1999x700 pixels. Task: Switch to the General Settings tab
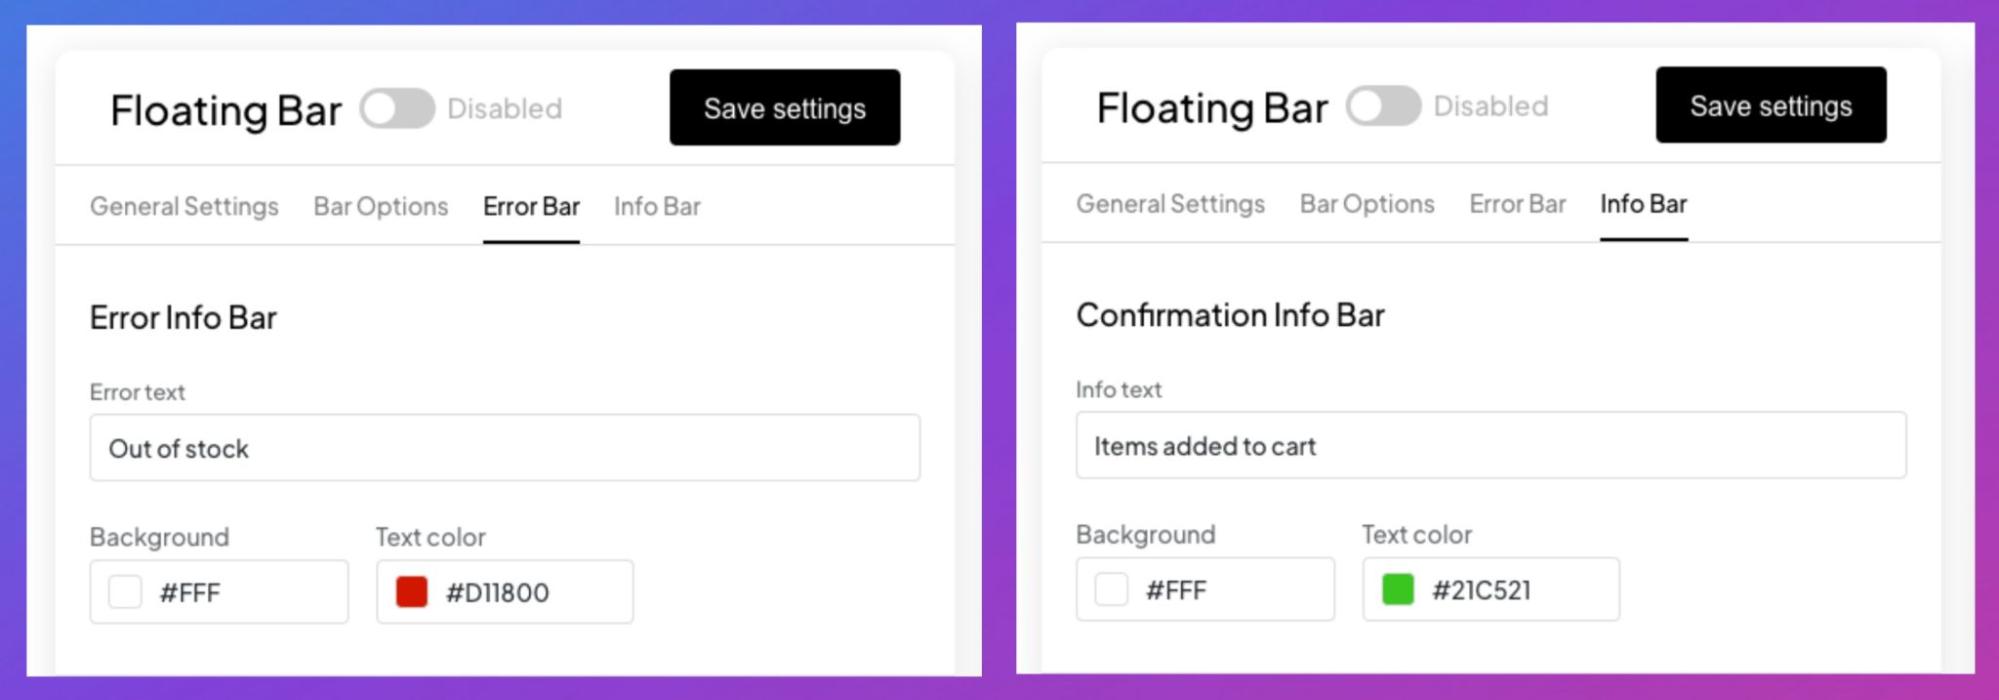click(x=184, y=207)
